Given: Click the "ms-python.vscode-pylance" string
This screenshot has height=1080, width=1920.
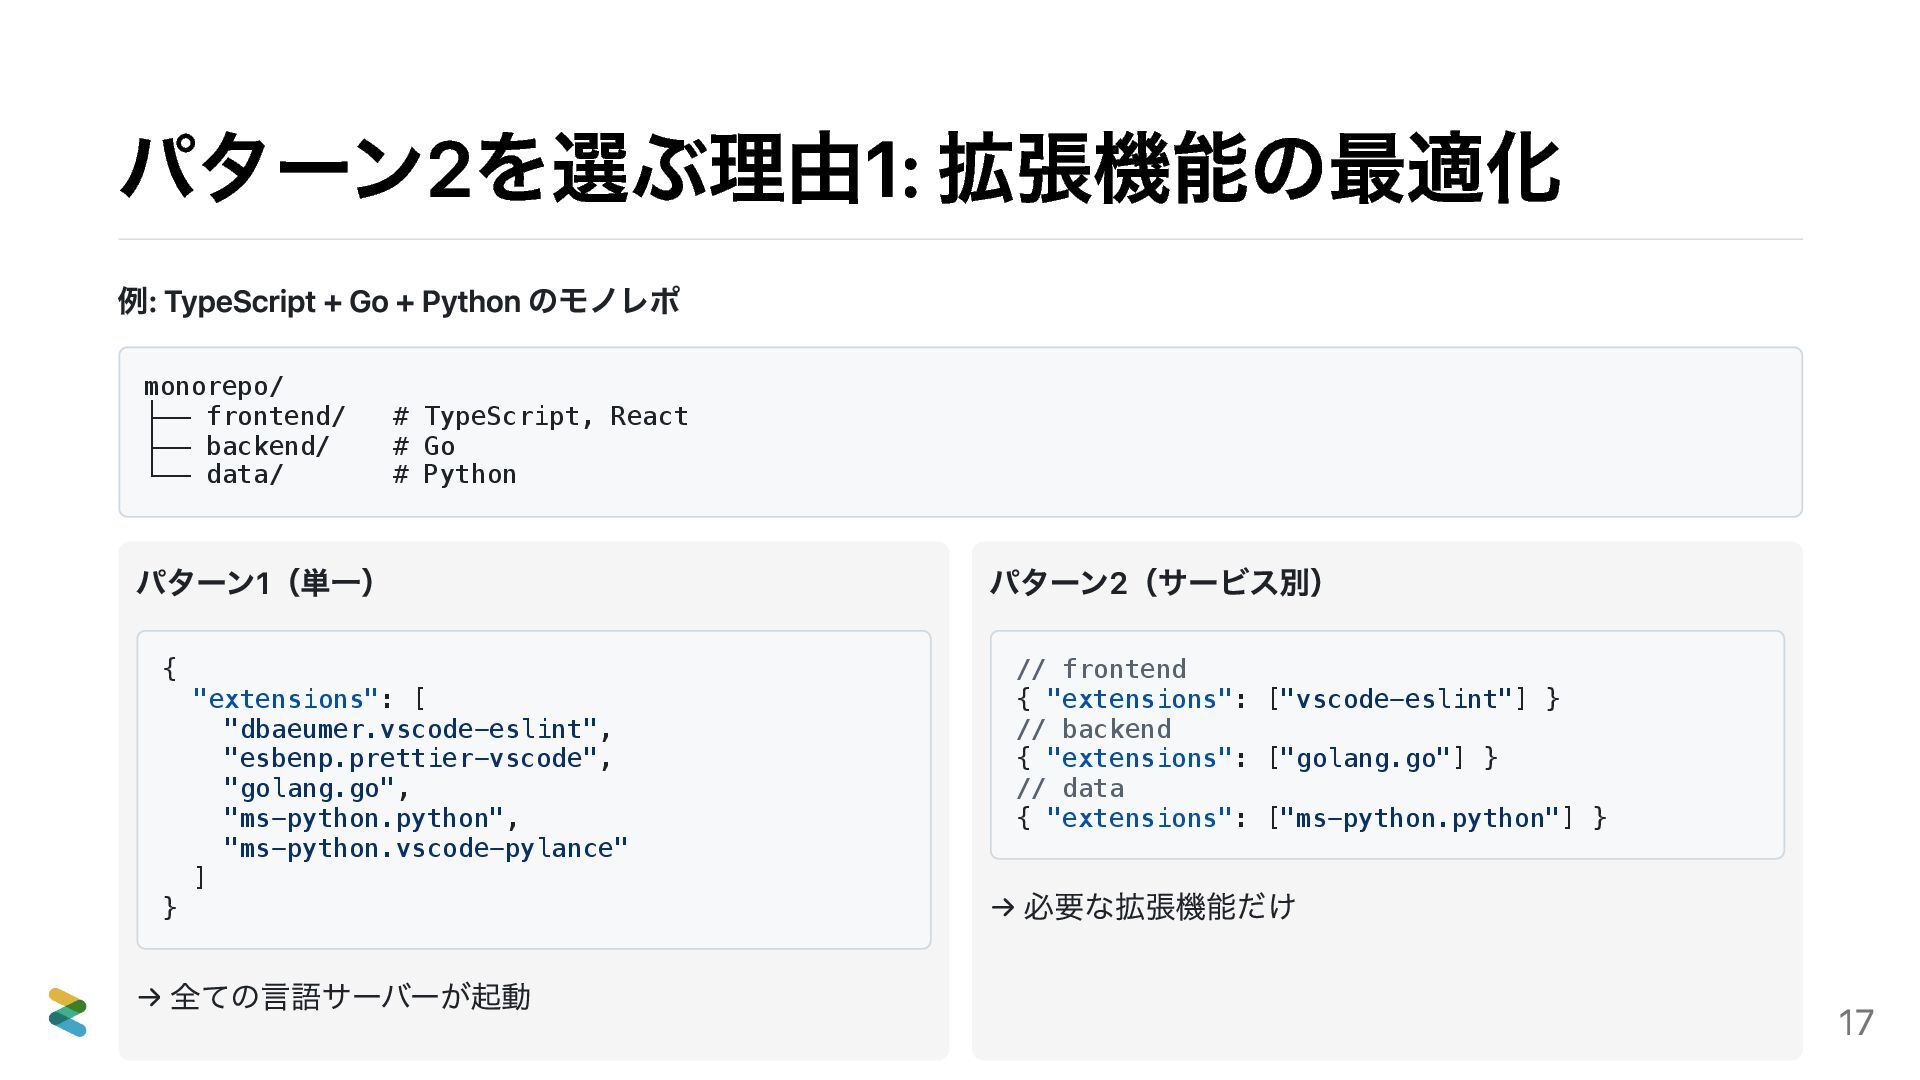Looking at the screenshot, I should [425, 848].
